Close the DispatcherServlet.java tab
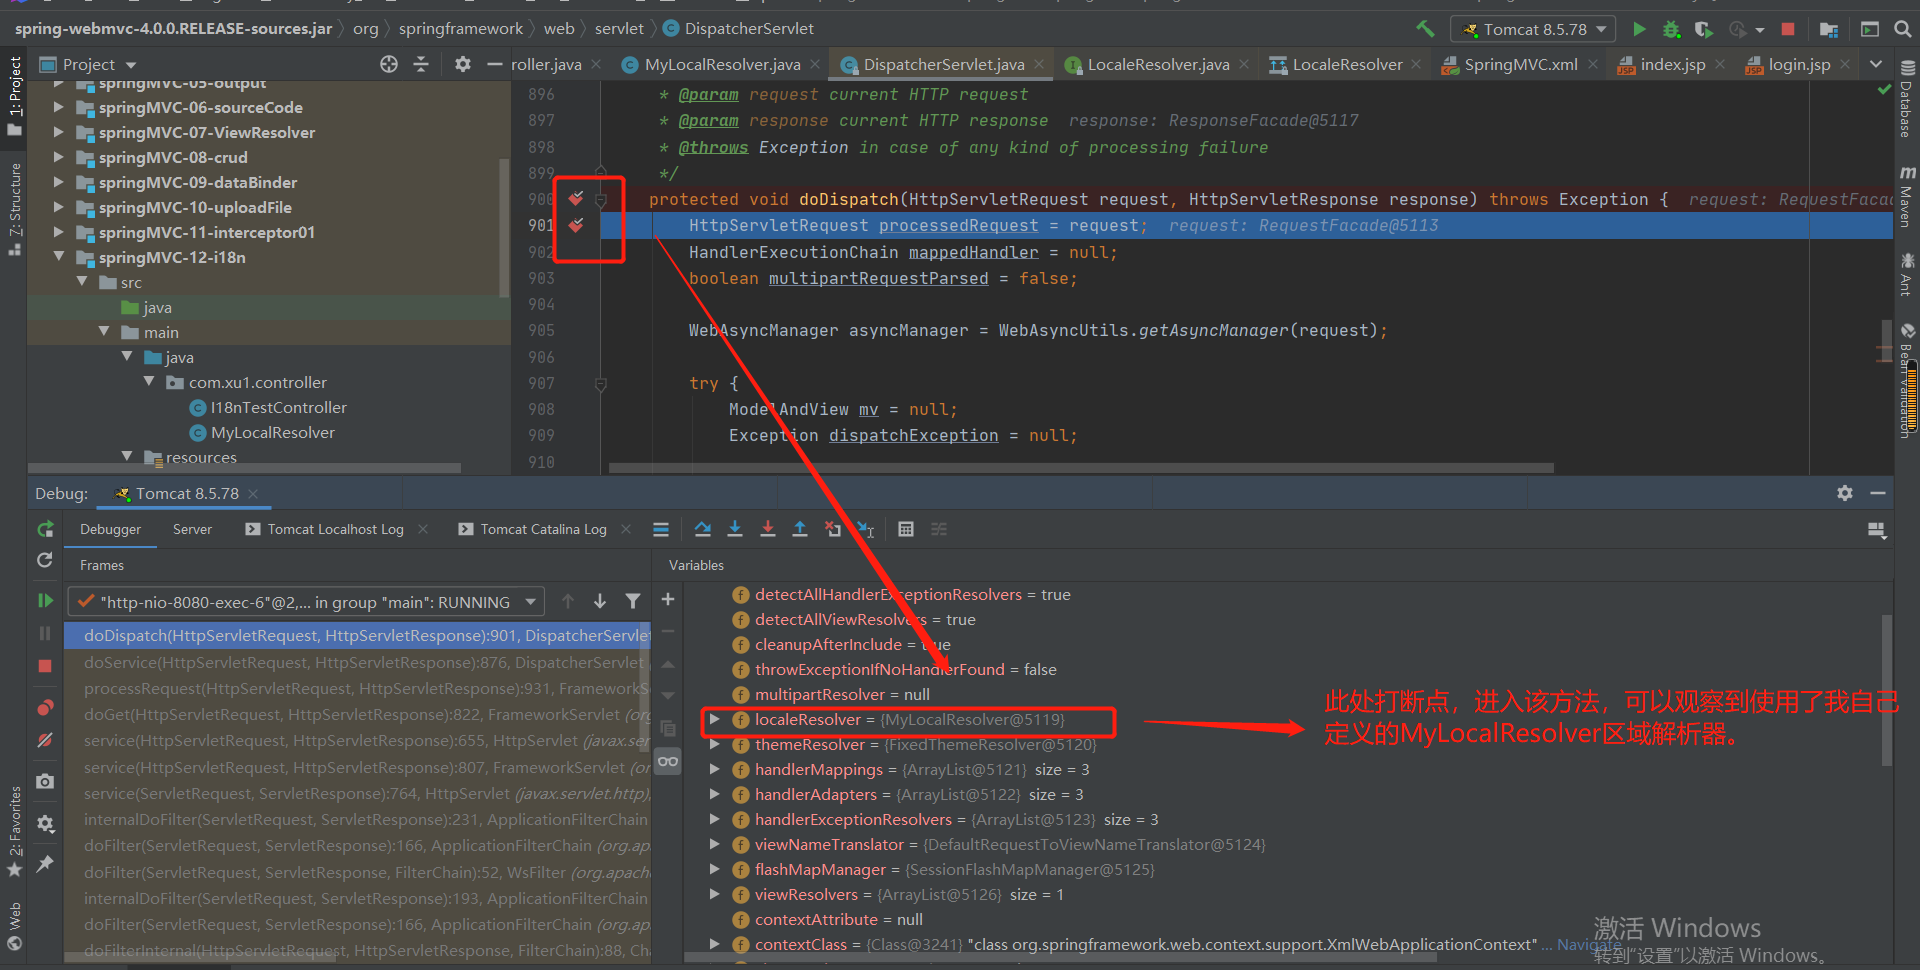The height and width of the screenshot is (970, 1920). coord(1039,64)
